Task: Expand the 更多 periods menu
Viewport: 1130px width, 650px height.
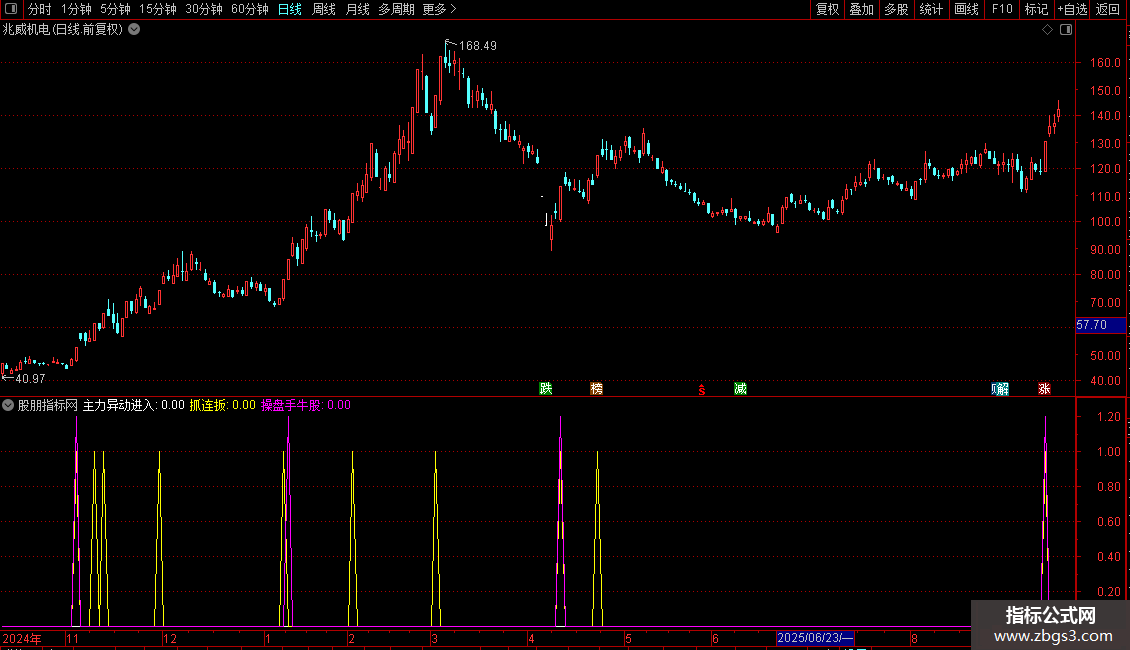Action: tap(439, 9)
